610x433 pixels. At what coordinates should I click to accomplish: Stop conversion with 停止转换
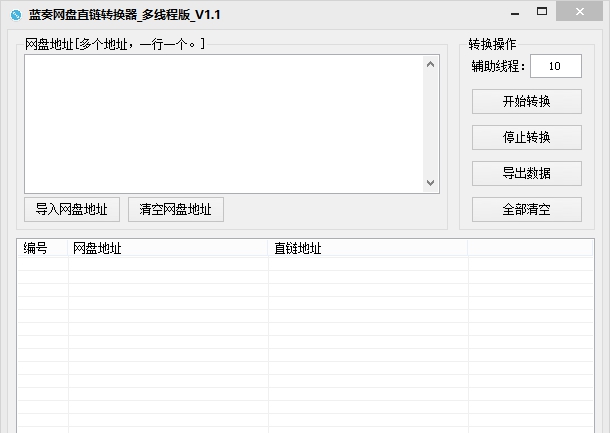[527, 137]
